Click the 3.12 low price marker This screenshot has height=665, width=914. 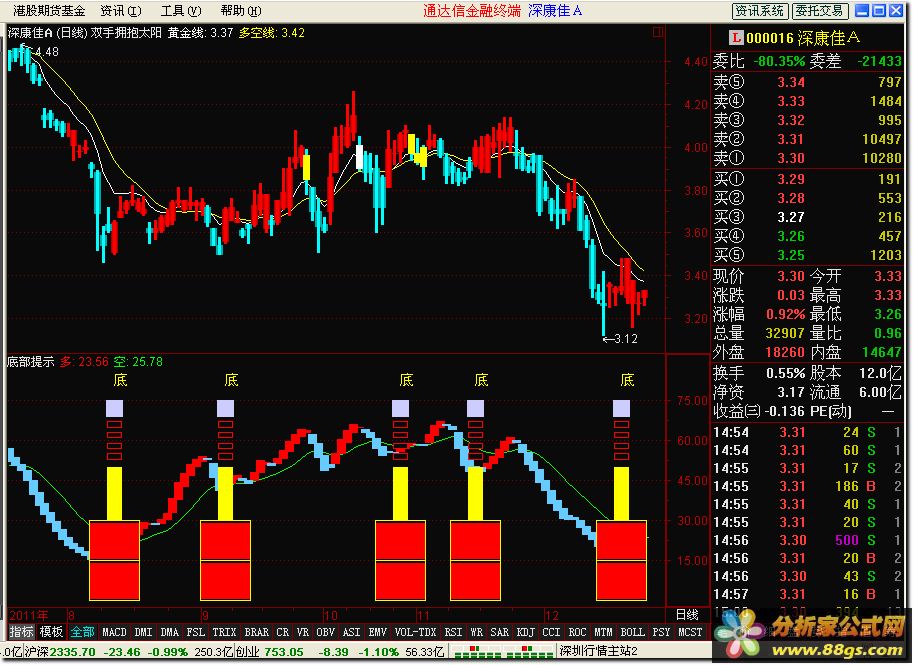point(625,339)
